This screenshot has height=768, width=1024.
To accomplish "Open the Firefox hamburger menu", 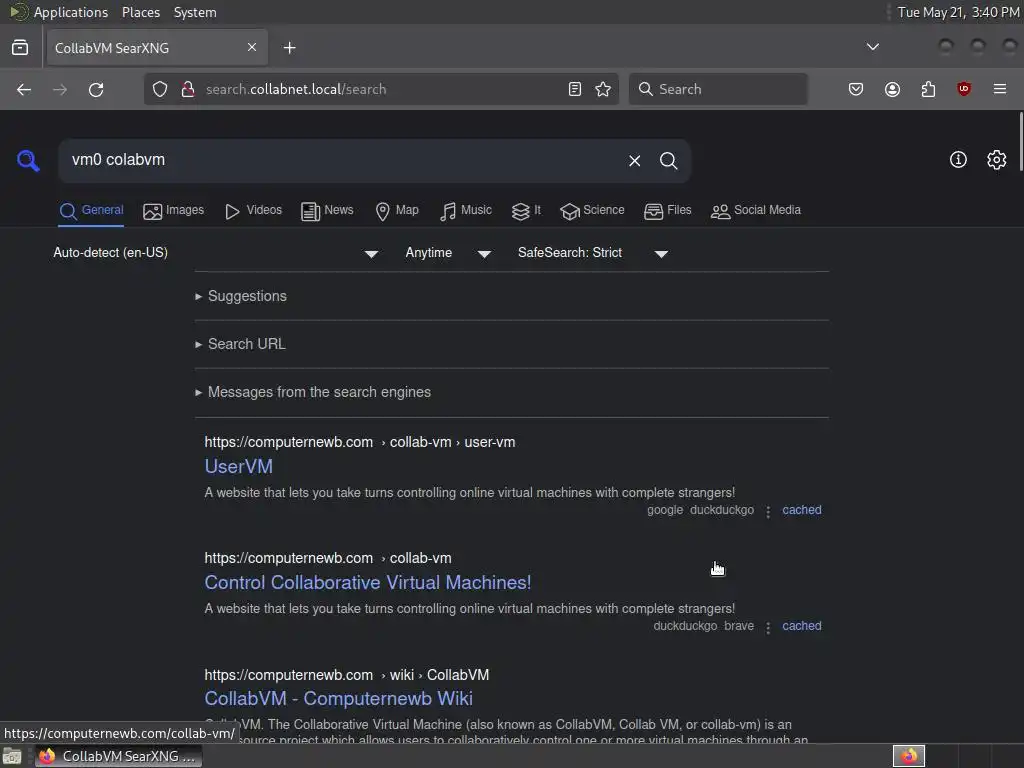I will 1000,89.
